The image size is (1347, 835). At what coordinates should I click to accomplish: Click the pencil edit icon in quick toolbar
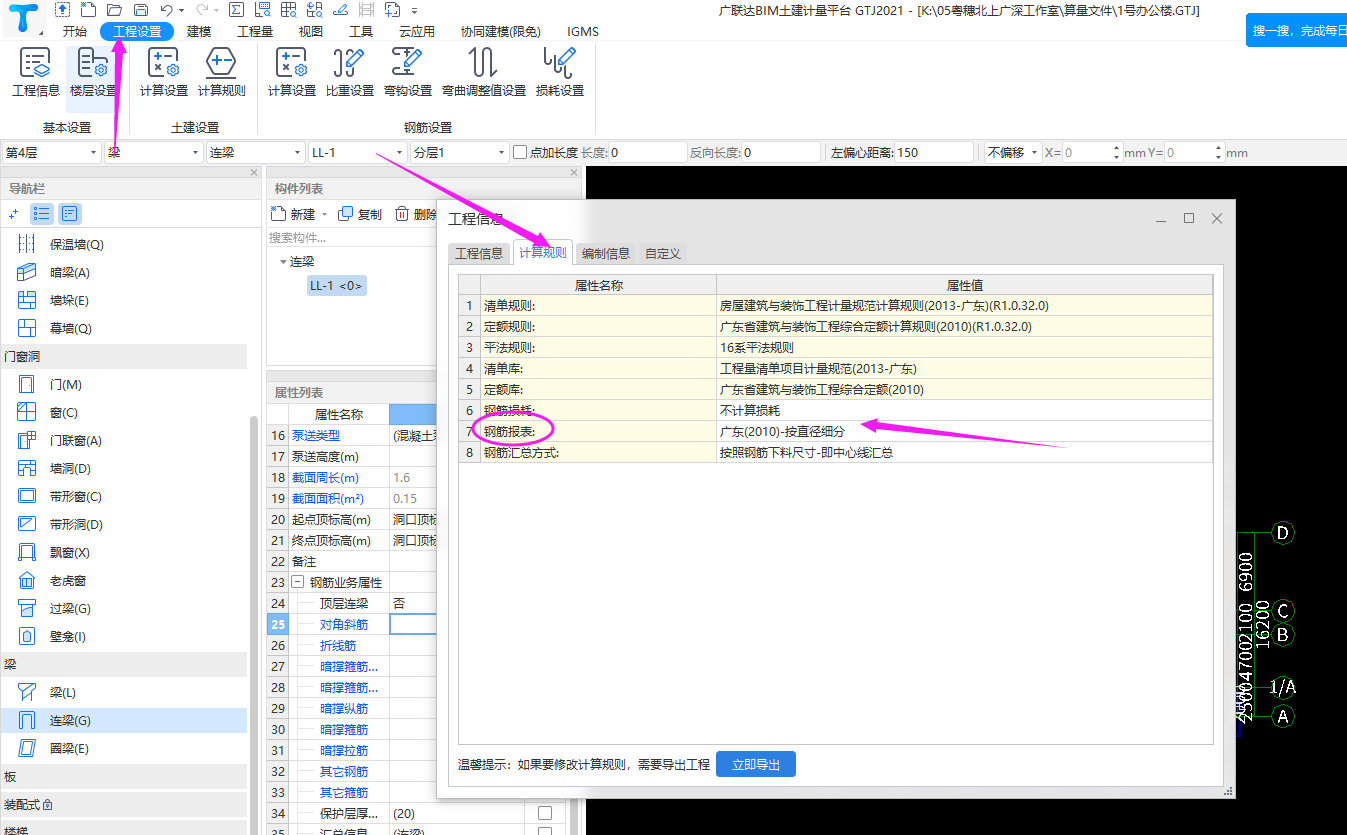[339, 10]
